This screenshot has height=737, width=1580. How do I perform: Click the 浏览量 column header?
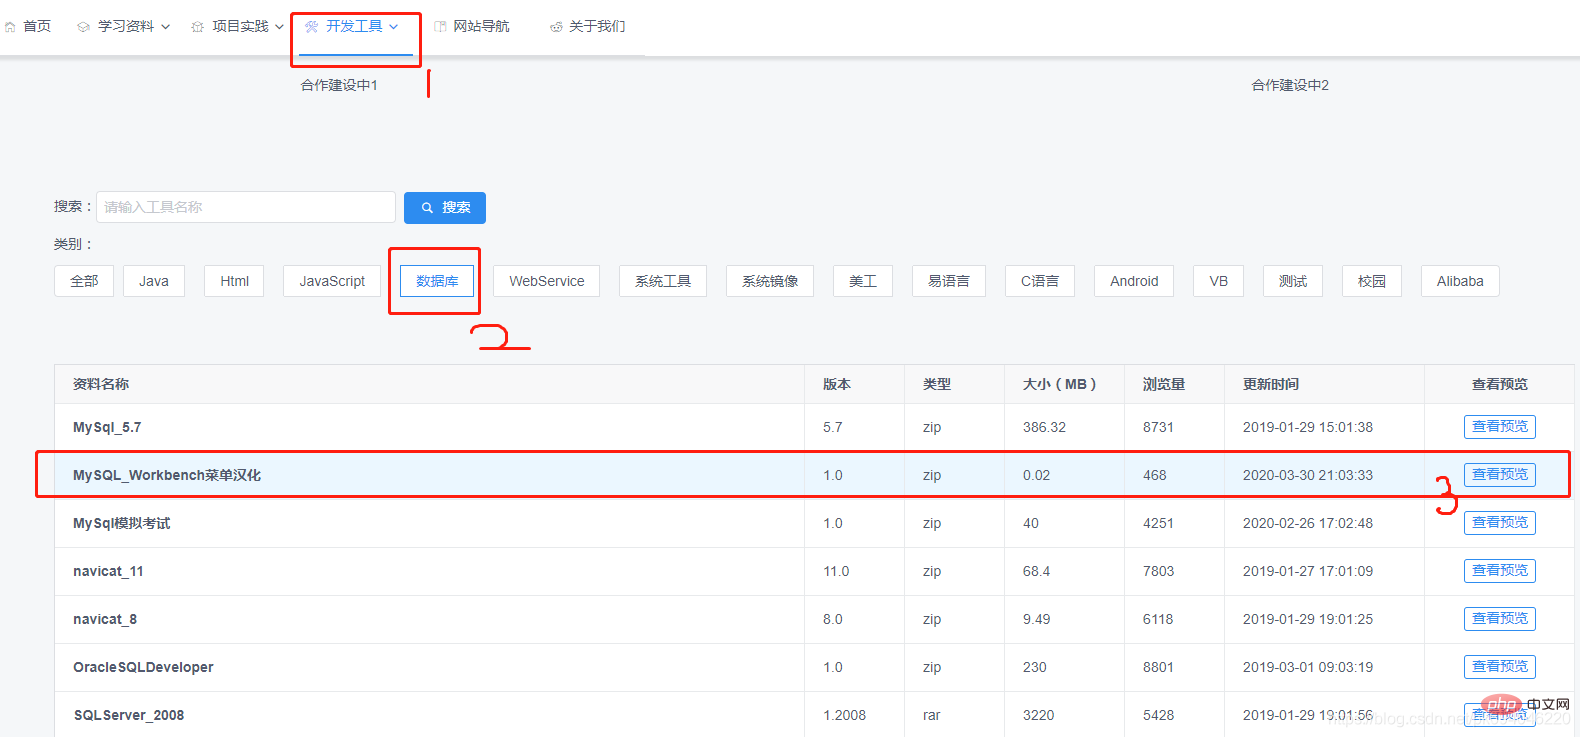[x=1164, y=384]
